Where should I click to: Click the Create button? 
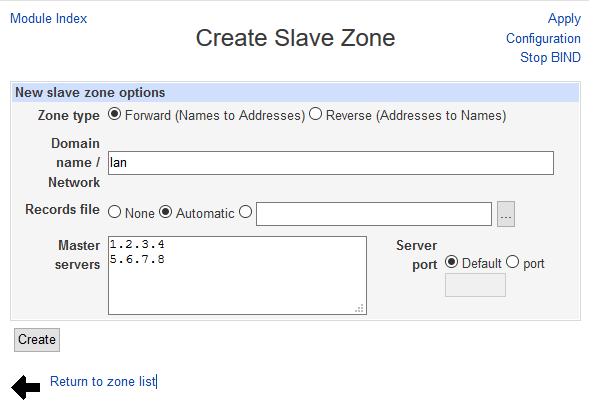(x=37, y=340)
